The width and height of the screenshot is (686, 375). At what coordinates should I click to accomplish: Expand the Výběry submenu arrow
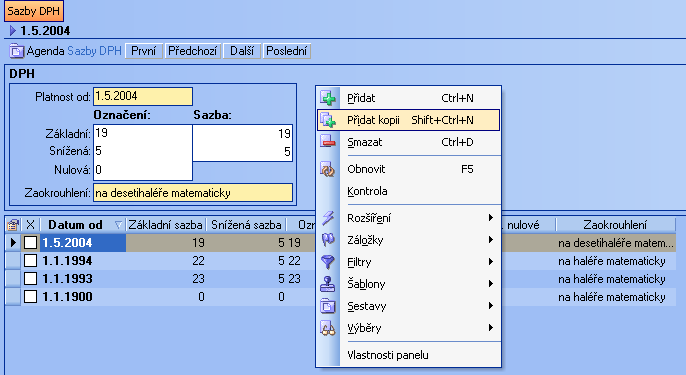pos(491,327)
